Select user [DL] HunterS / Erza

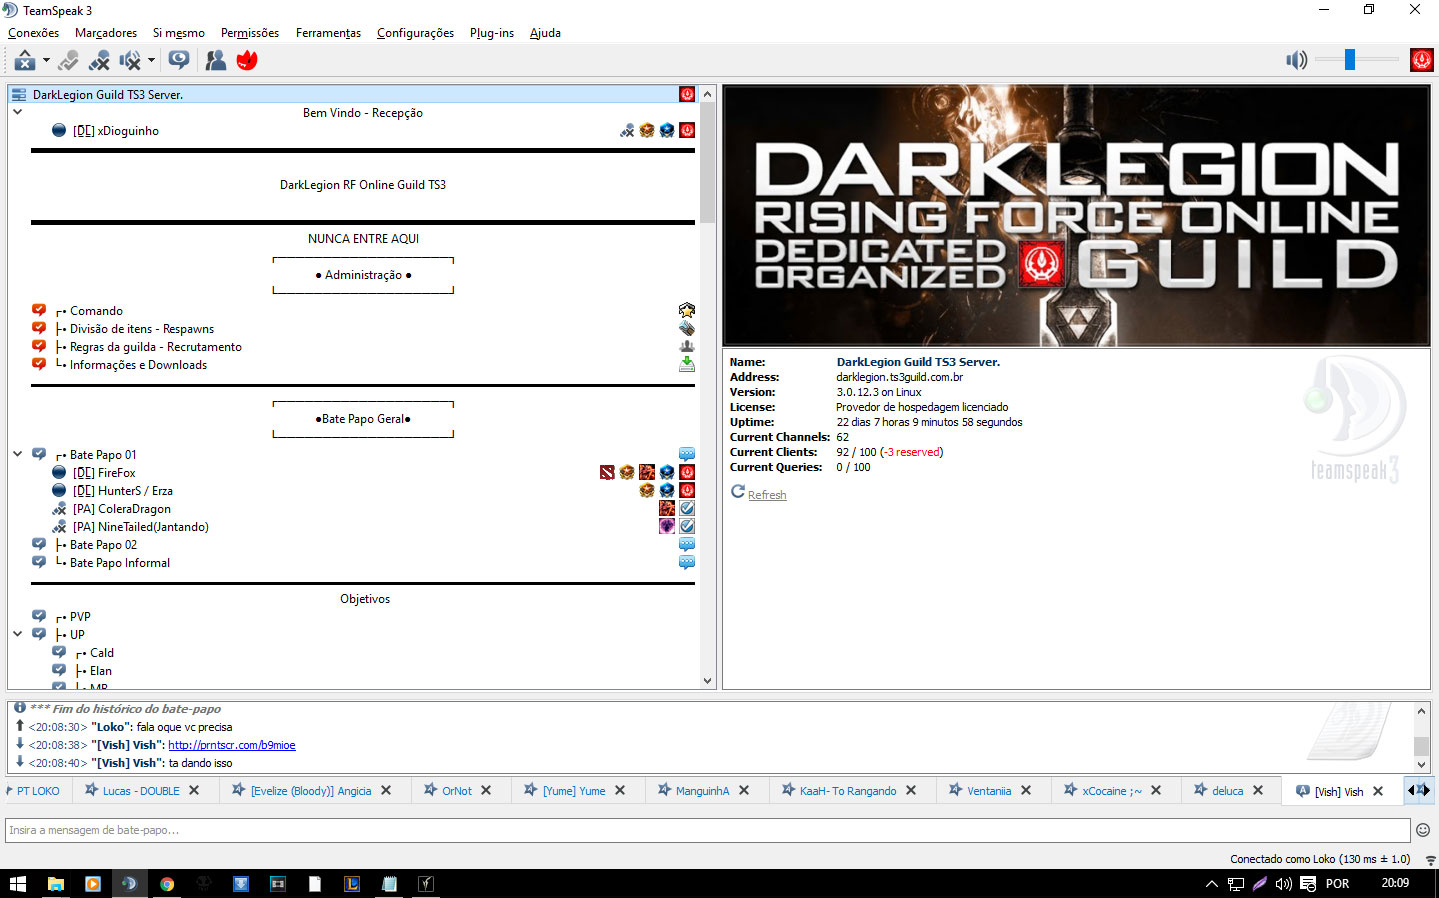122,491
